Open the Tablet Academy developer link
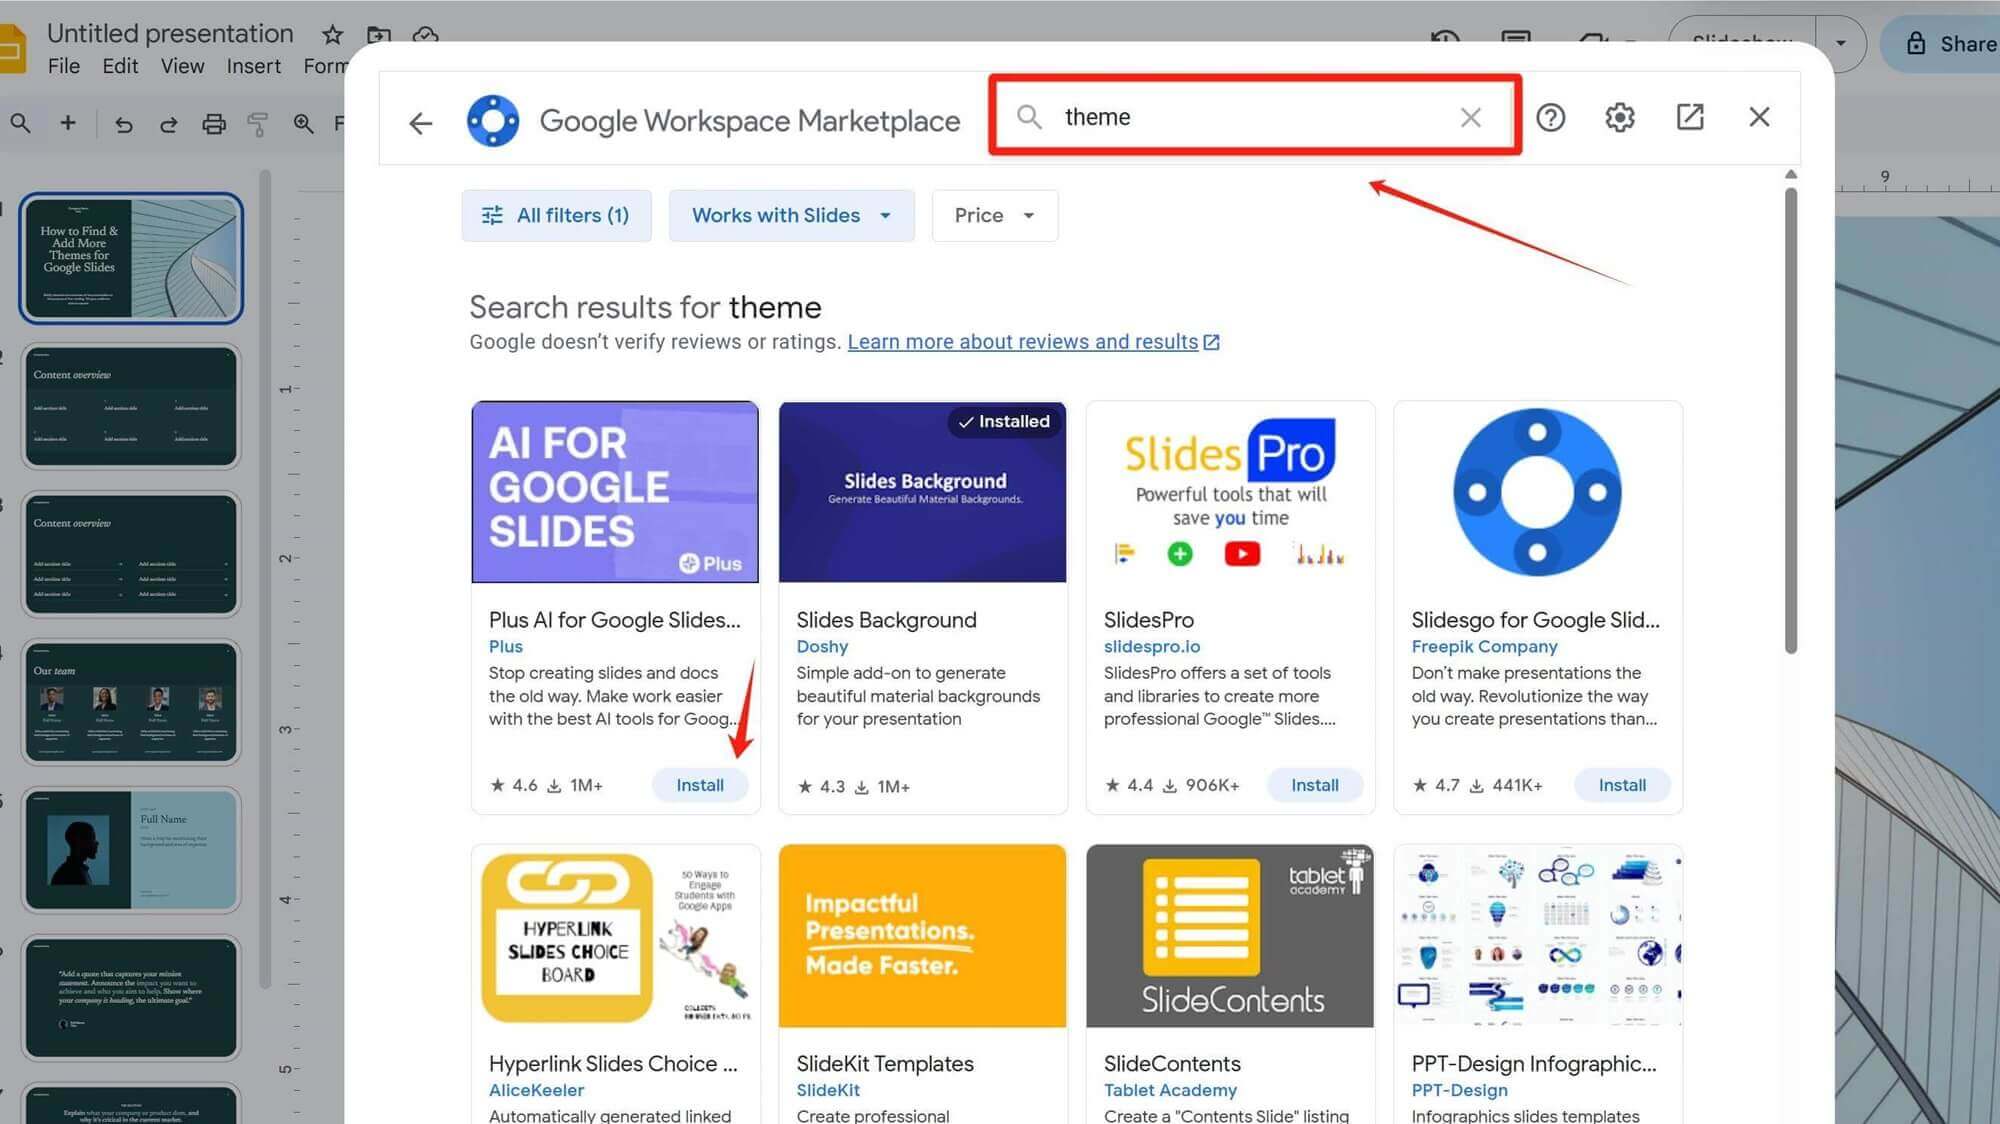 point(1170,1090)
